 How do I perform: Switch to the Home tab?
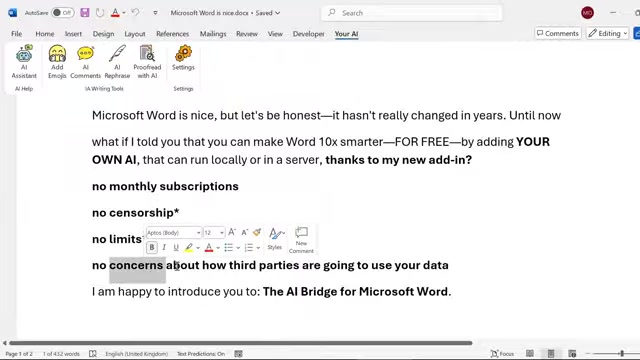[44, 34]
